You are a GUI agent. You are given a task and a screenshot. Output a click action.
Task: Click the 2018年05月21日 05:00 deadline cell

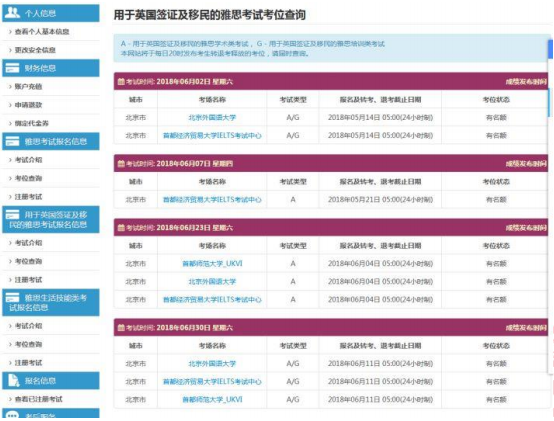coord(380,200)
